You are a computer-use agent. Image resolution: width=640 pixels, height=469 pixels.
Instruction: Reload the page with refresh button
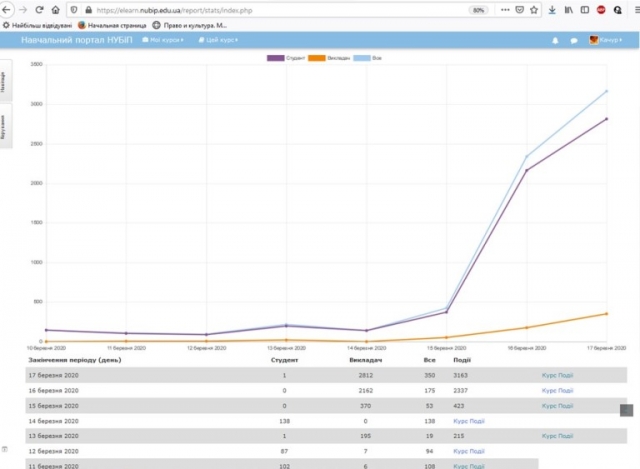(39, 9)
